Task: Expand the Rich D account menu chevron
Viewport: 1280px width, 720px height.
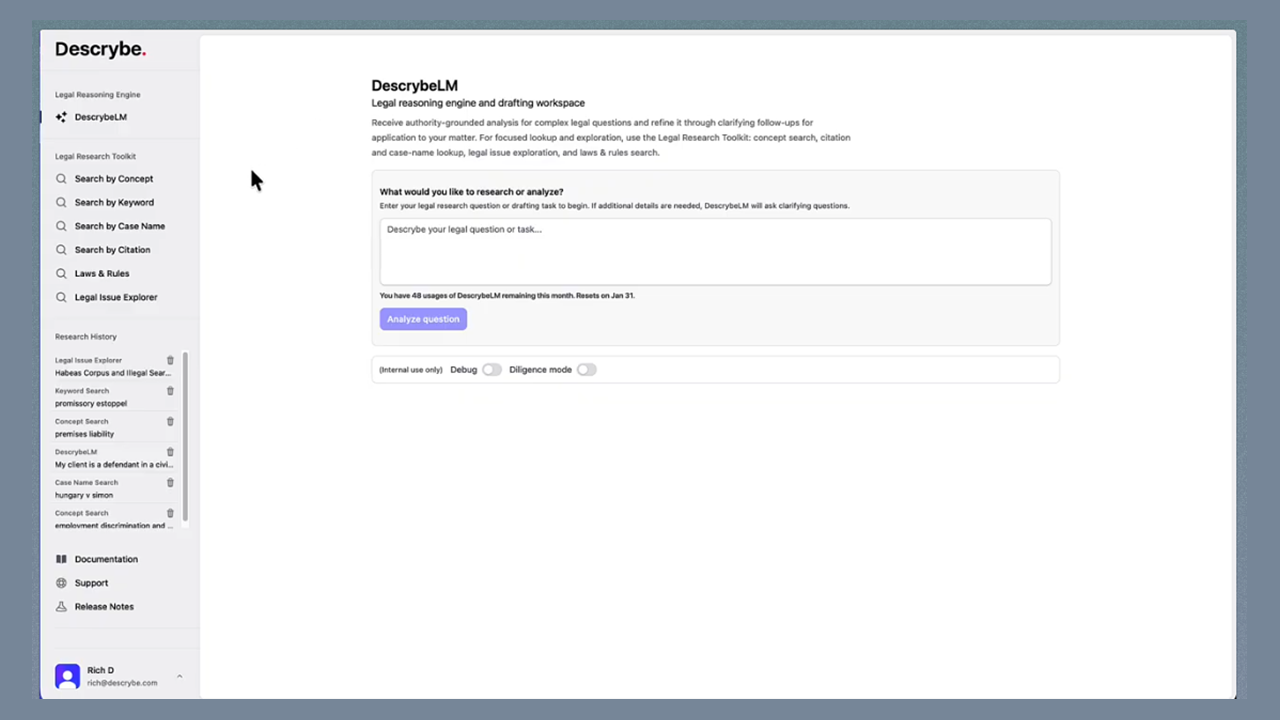Action: click(x=180, y=677)
